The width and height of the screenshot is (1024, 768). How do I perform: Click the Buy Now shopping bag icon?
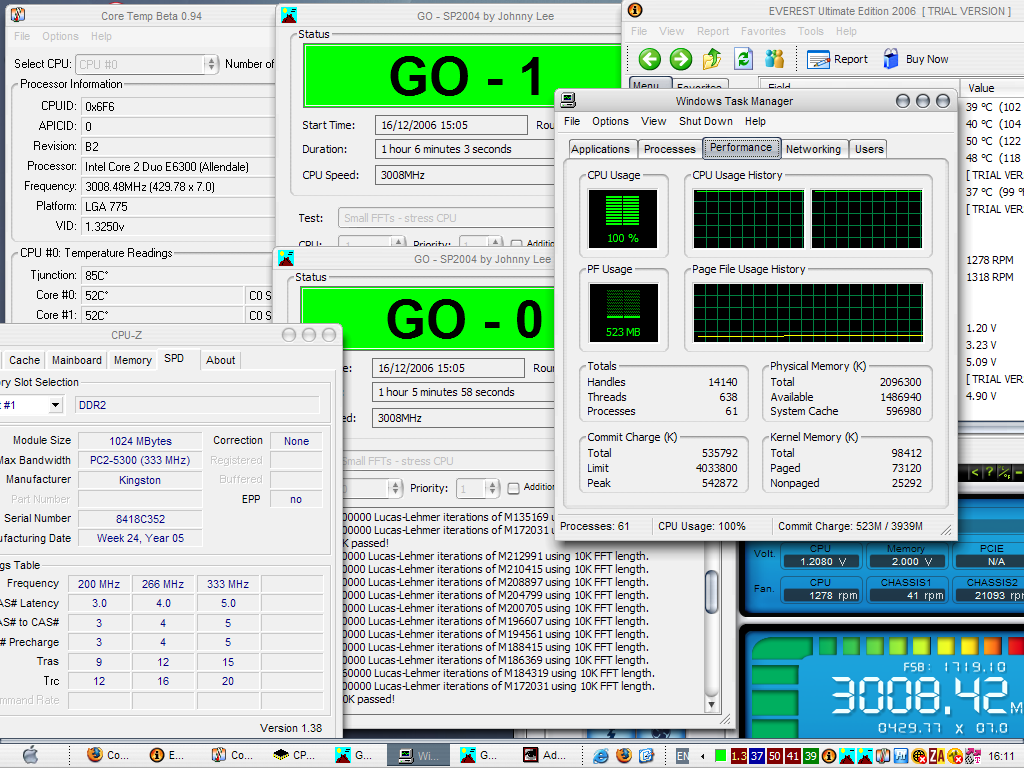(891, 59)
